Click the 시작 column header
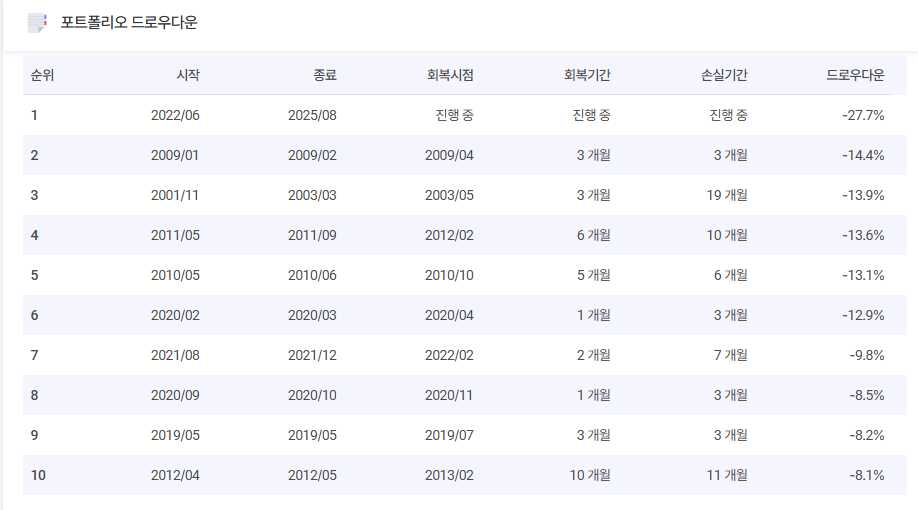The width and height of the screenshot is (918, 510). tap(188, 75)
